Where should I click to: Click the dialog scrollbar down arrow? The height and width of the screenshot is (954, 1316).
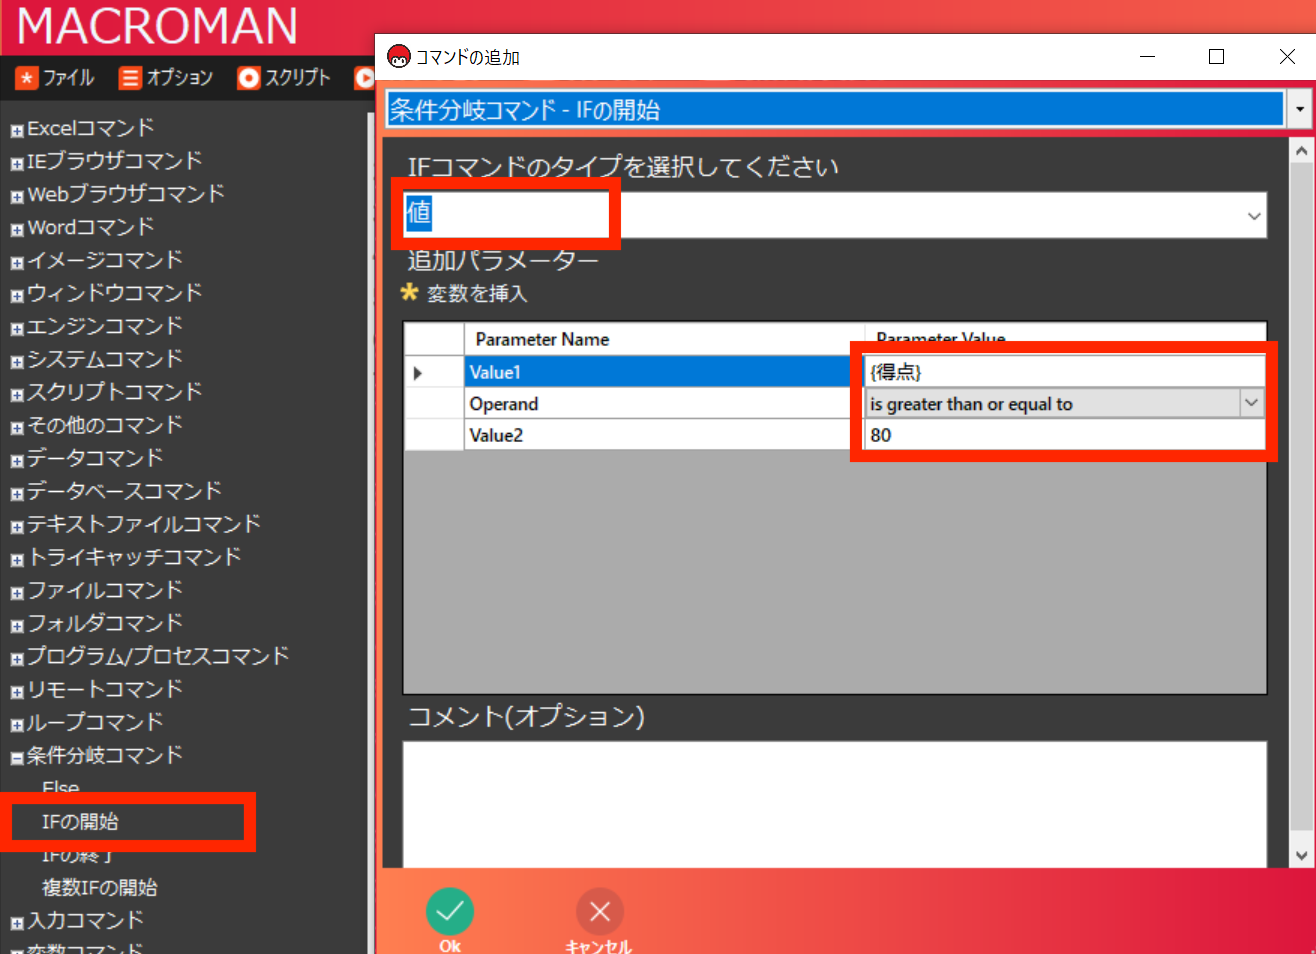coord(1301,856)
